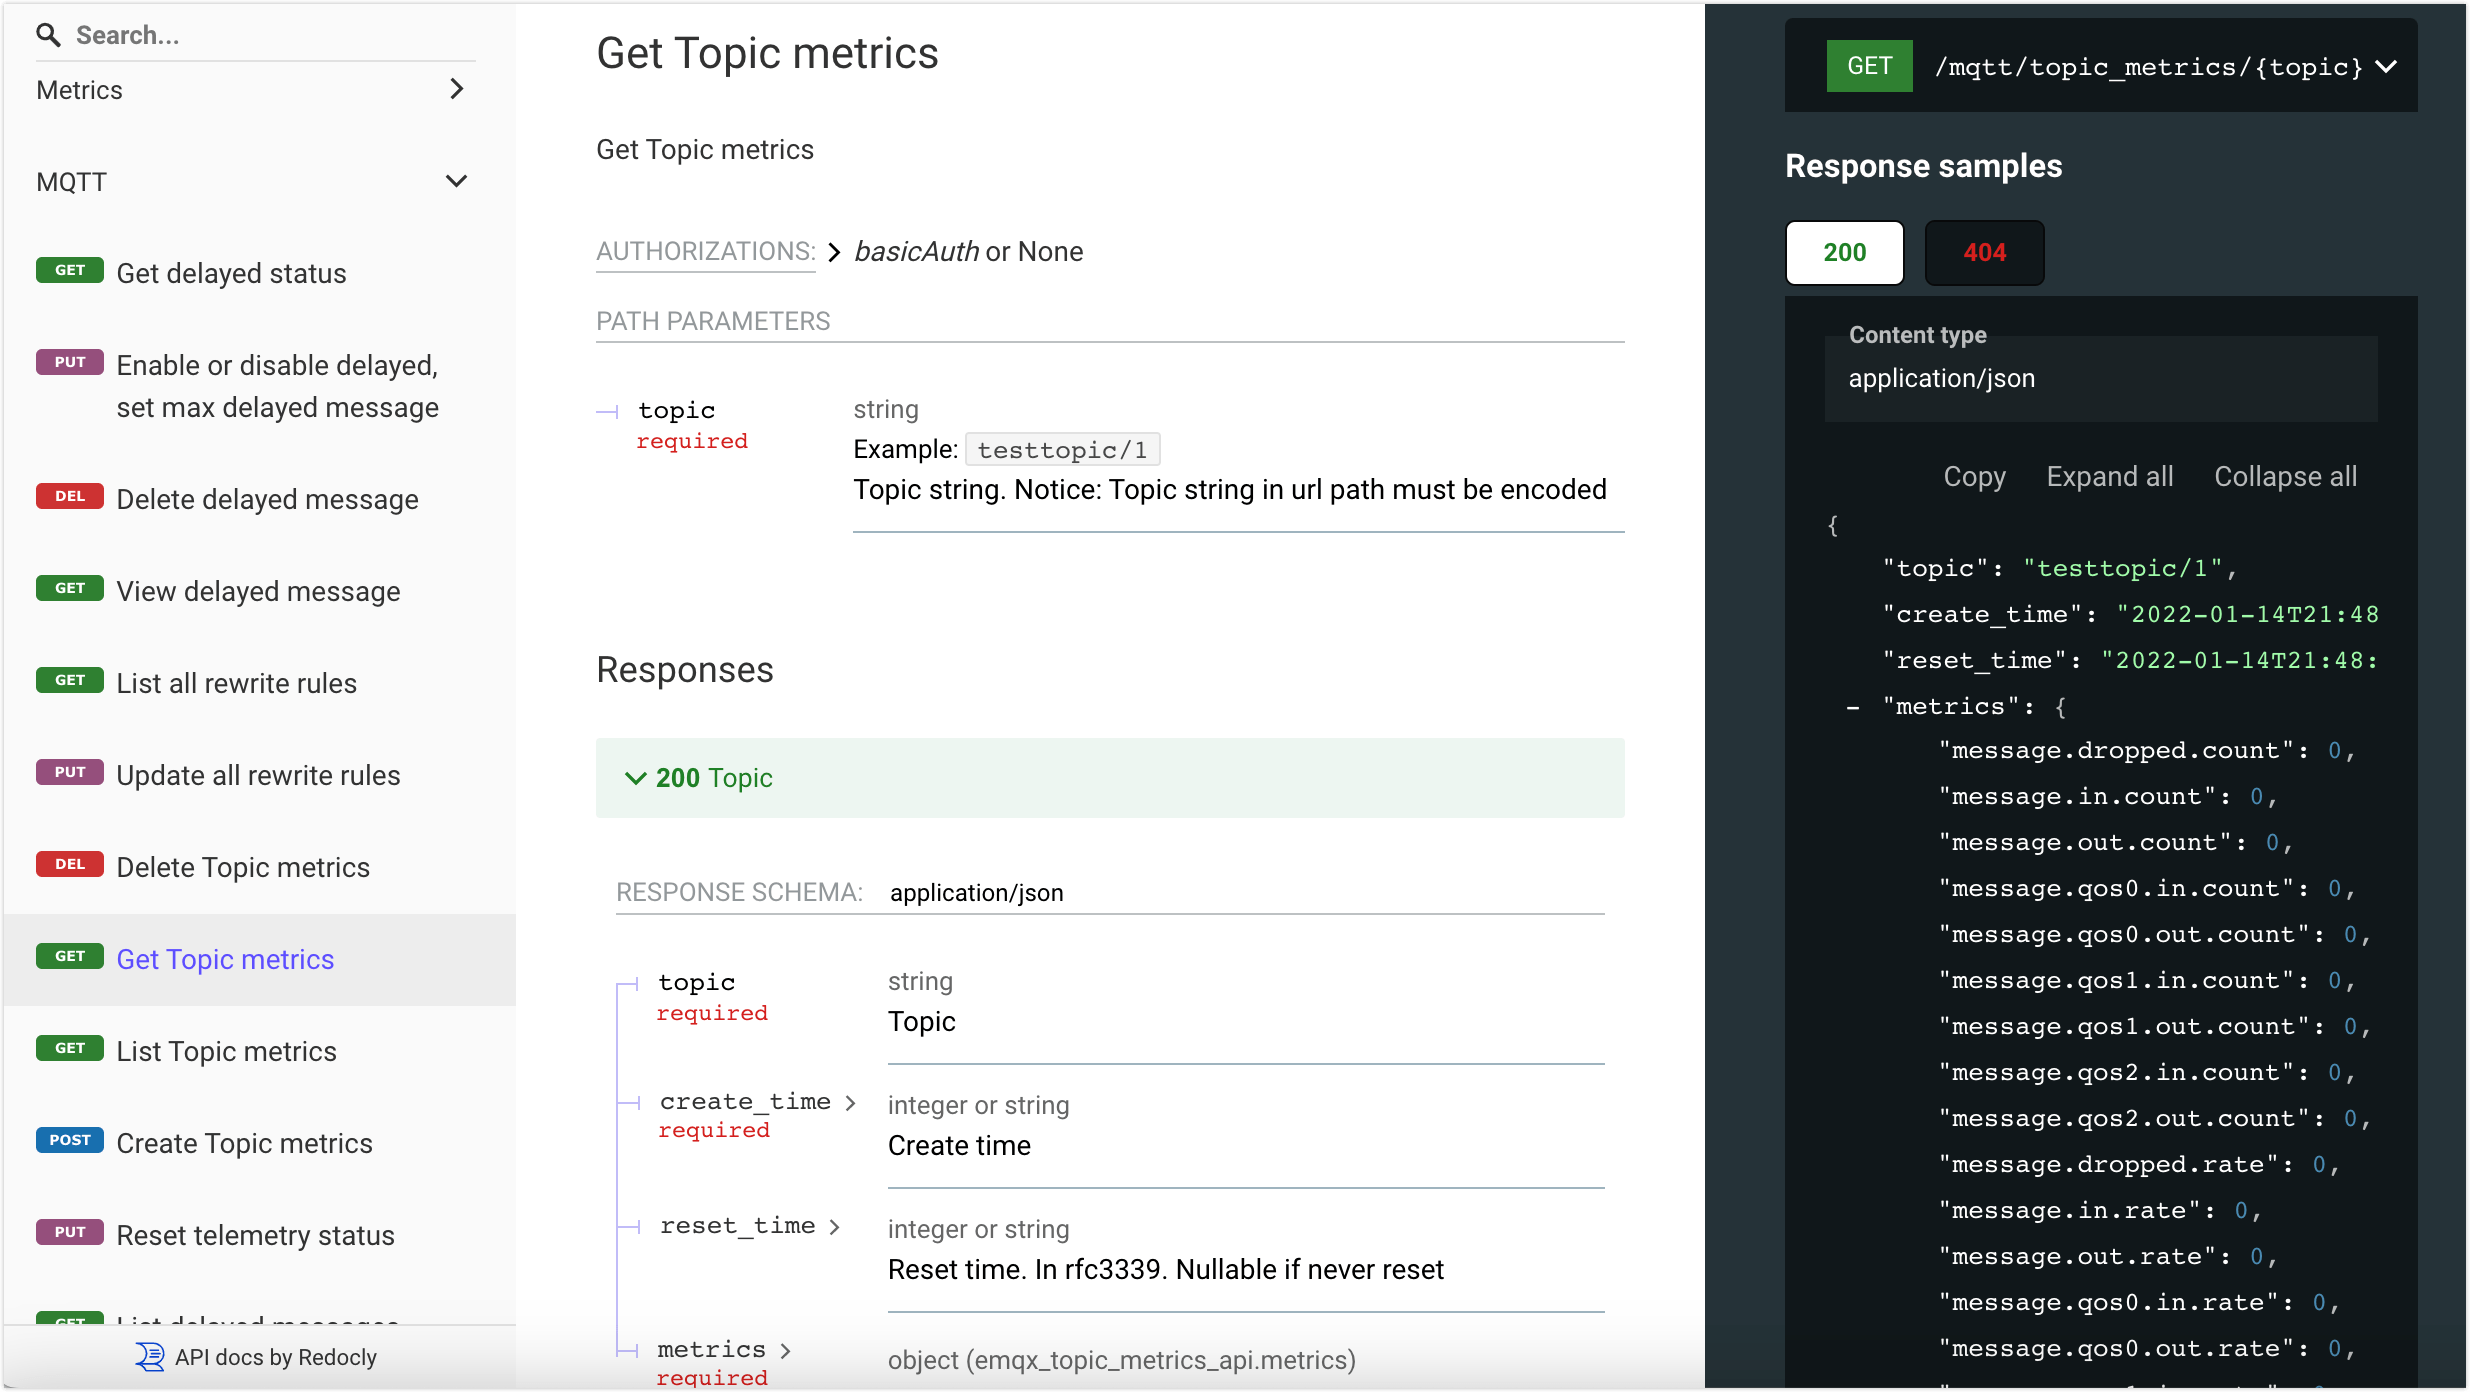Click inside the Search input field

click(250, 34)
